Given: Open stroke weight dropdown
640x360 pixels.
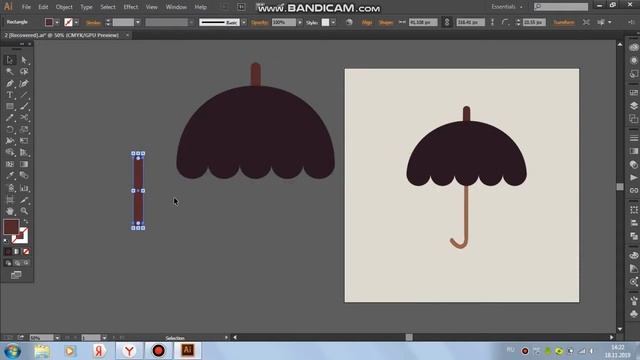Looking at the screenshot, I should [x=138, y=22].
